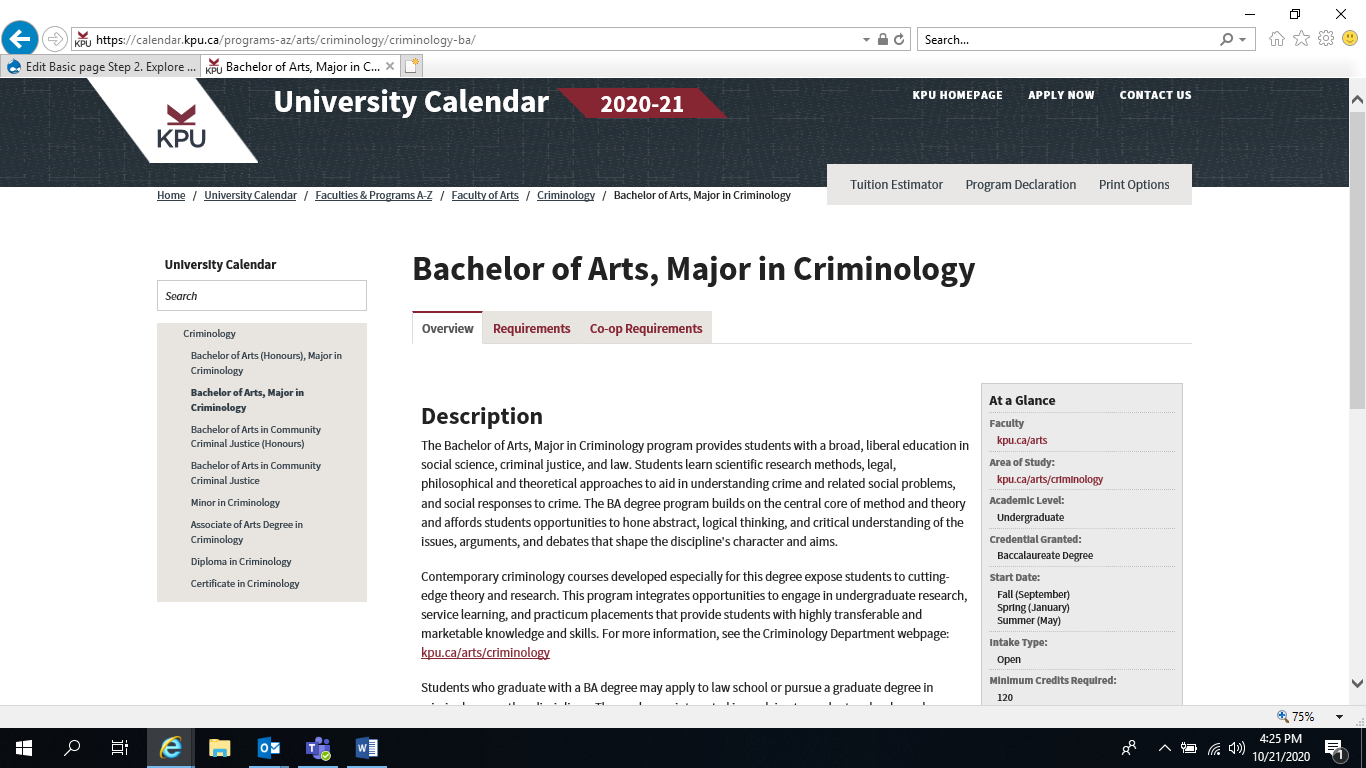The width and height of the screenshot is (1366, 768).
Task: Open the browser Home page icon
Action: [1277, 39]
